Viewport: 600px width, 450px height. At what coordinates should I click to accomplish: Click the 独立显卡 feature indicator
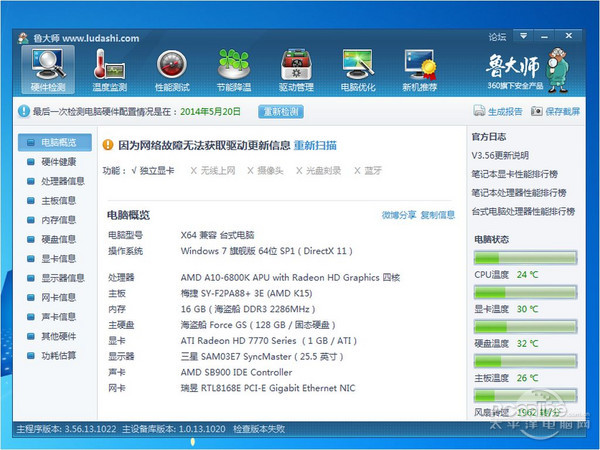click(153, 171)
